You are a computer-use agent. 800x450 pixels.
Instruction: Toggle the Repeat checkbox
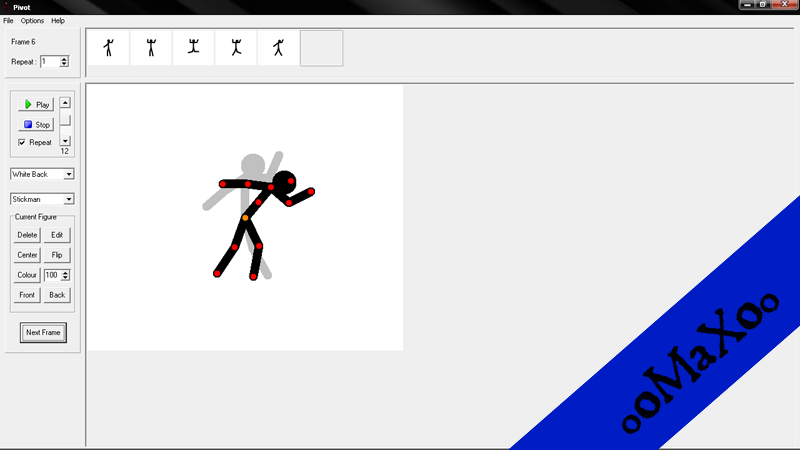(22, 142)
